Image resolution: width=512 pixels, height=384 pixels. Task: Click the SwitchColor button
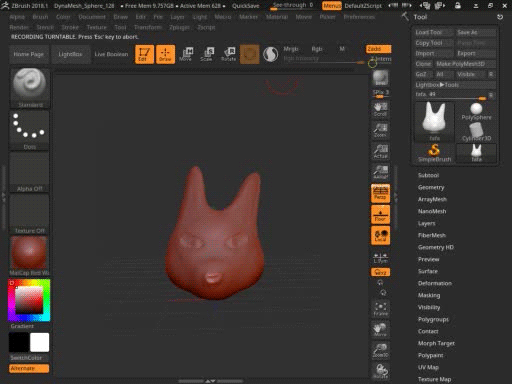pyautogui.click(x=29, y=358)
